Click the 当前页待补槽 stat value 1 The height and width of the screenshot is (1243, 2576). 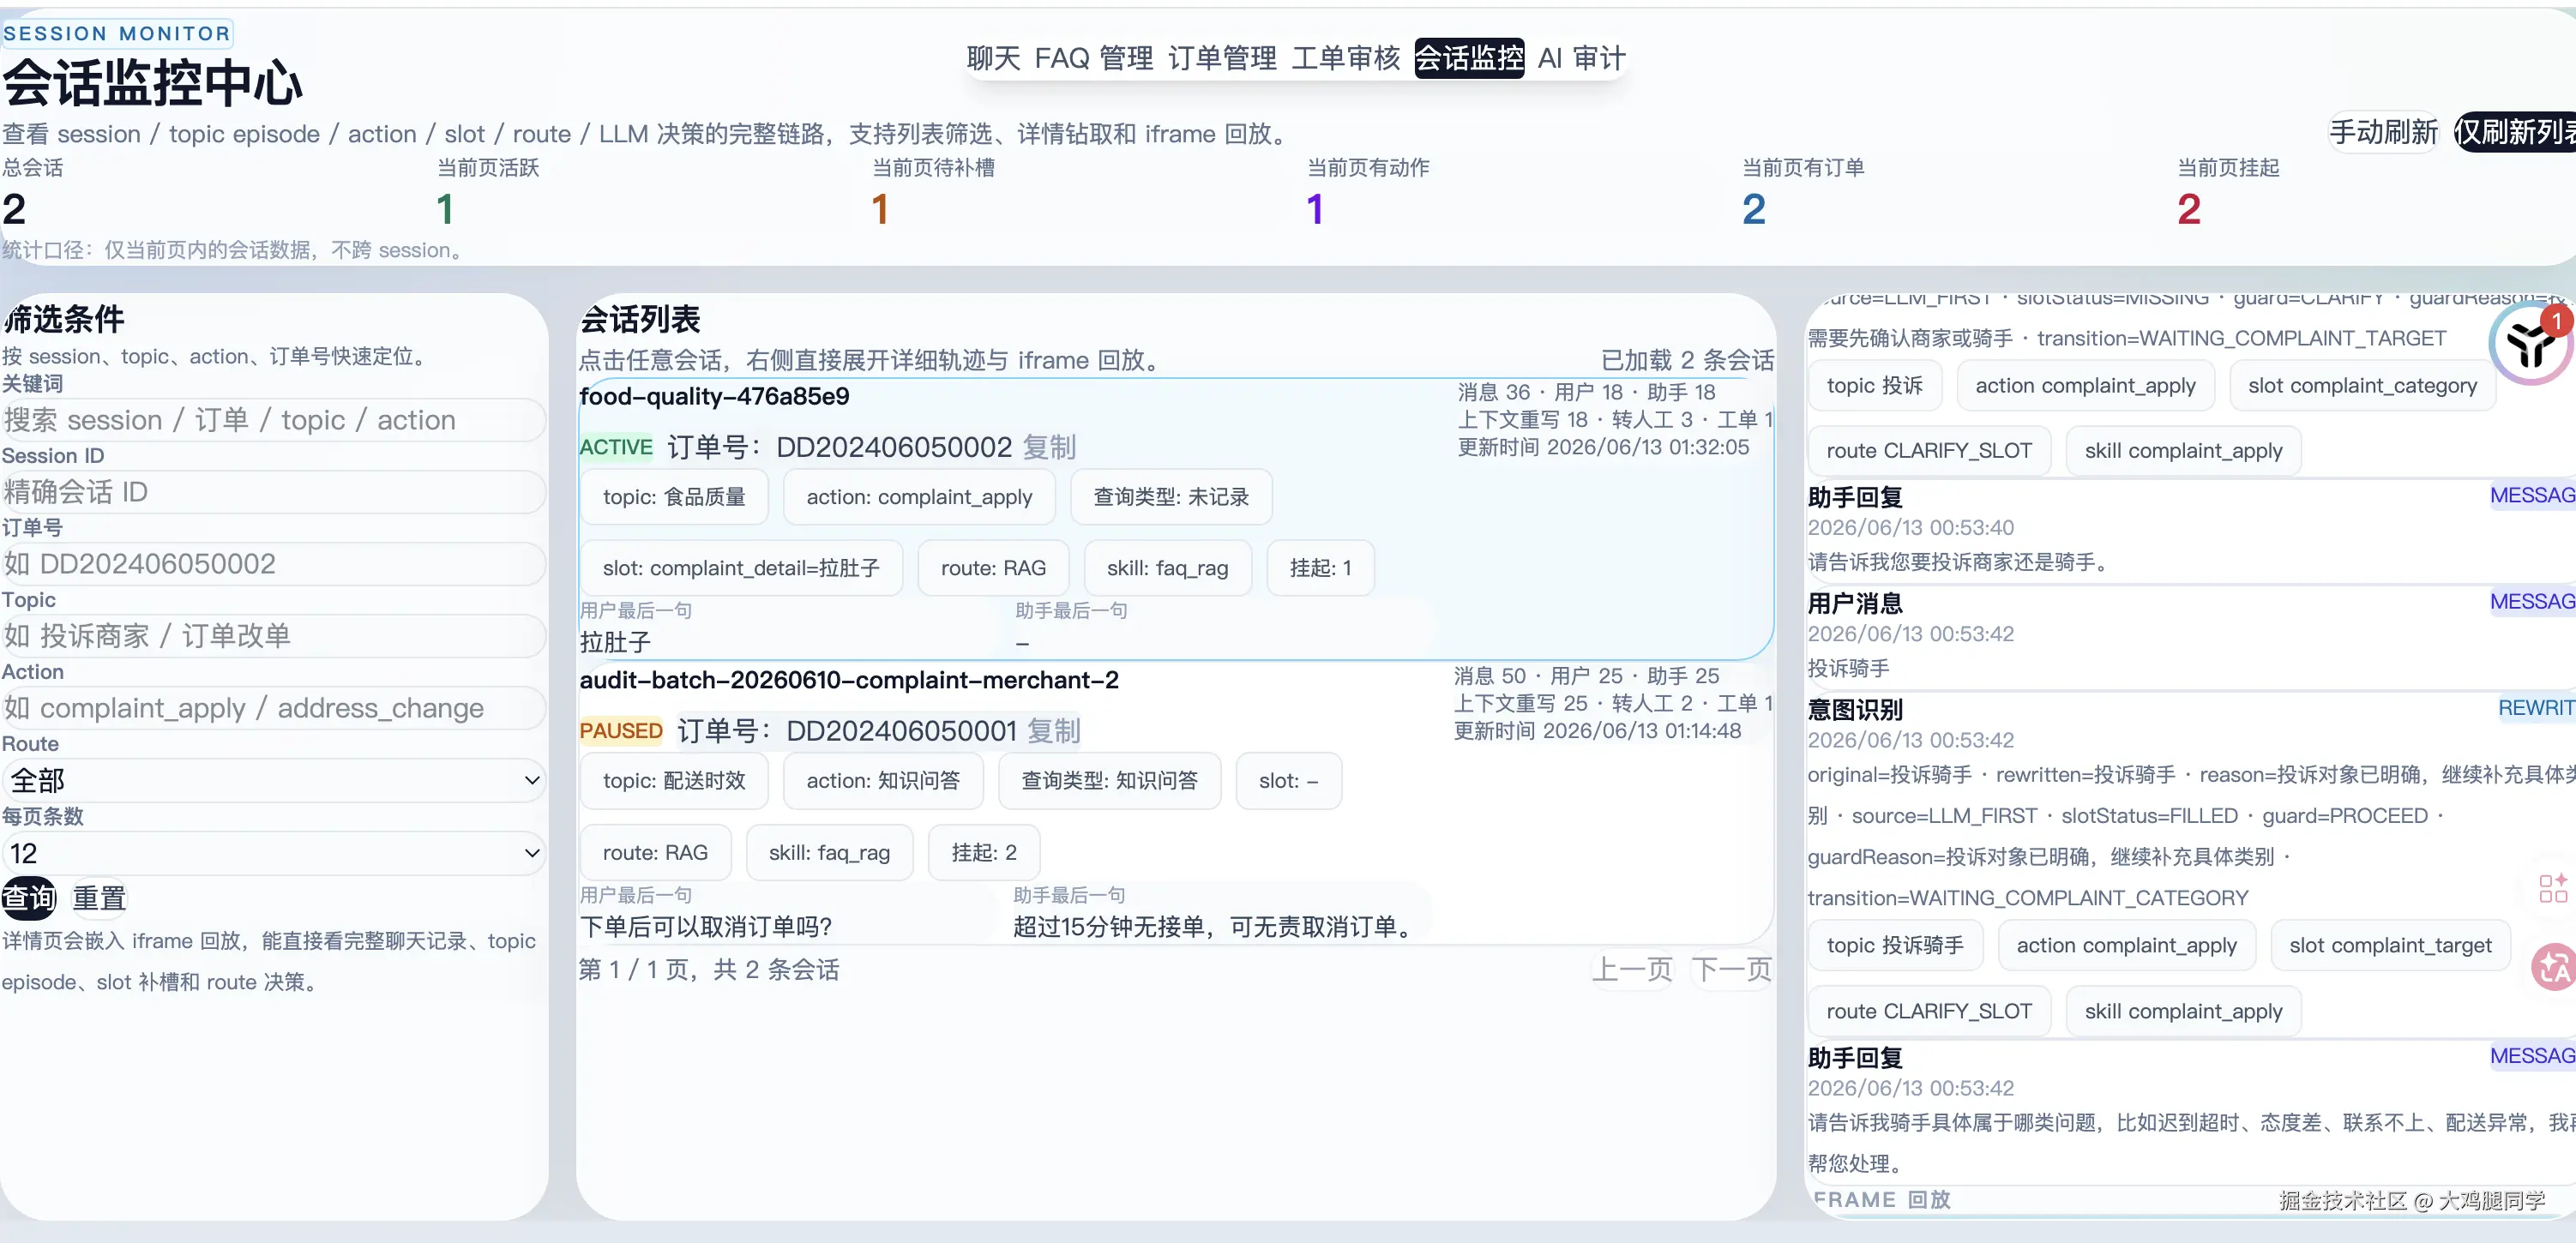(880, 209)
